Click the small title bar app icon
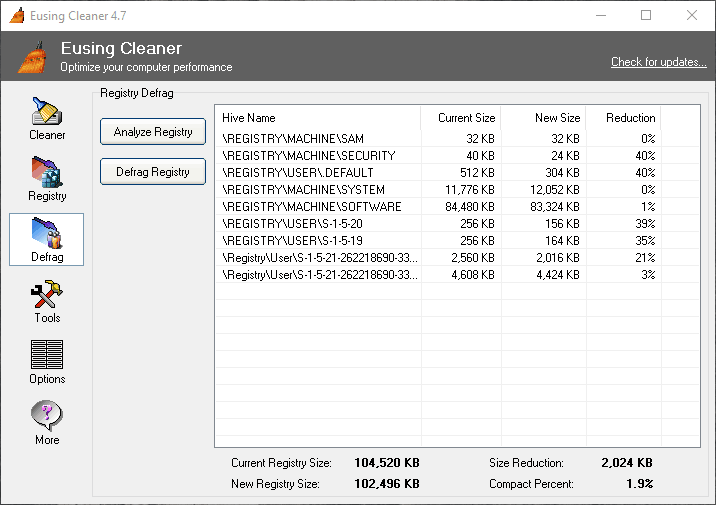Viewport: 716px width, 505px height. click(x=17, y=16)
